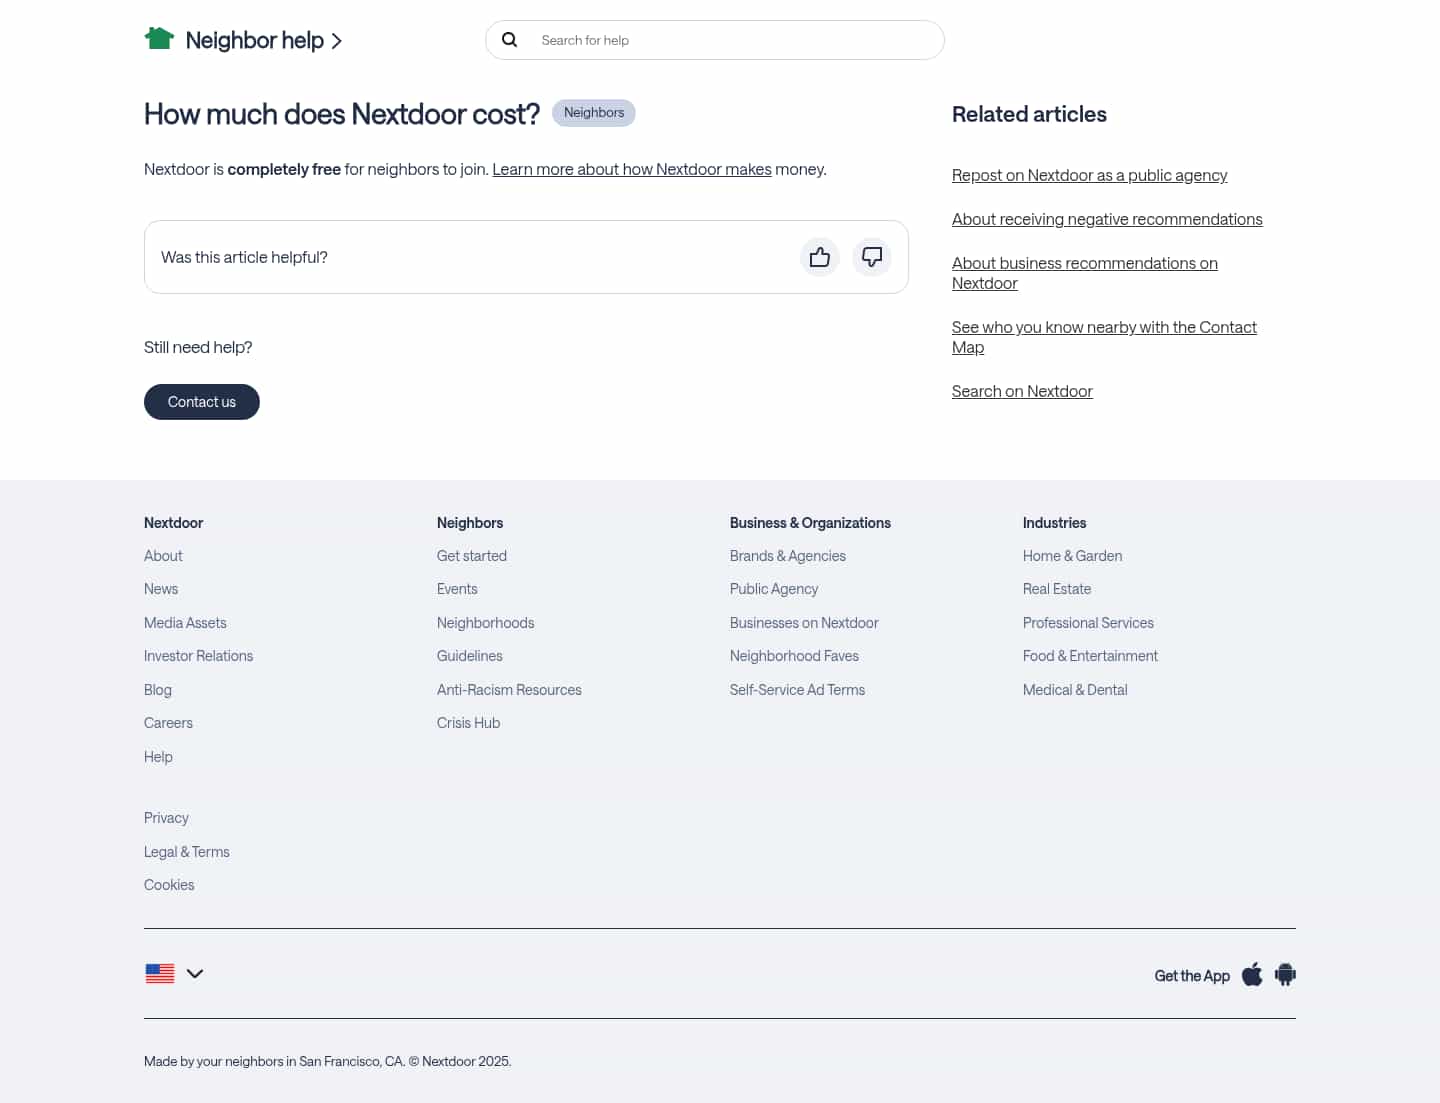Viewport: 1440px width, 1103px height.
Task: Get the app via the Android icon
Action: (x=1284, y=974)
